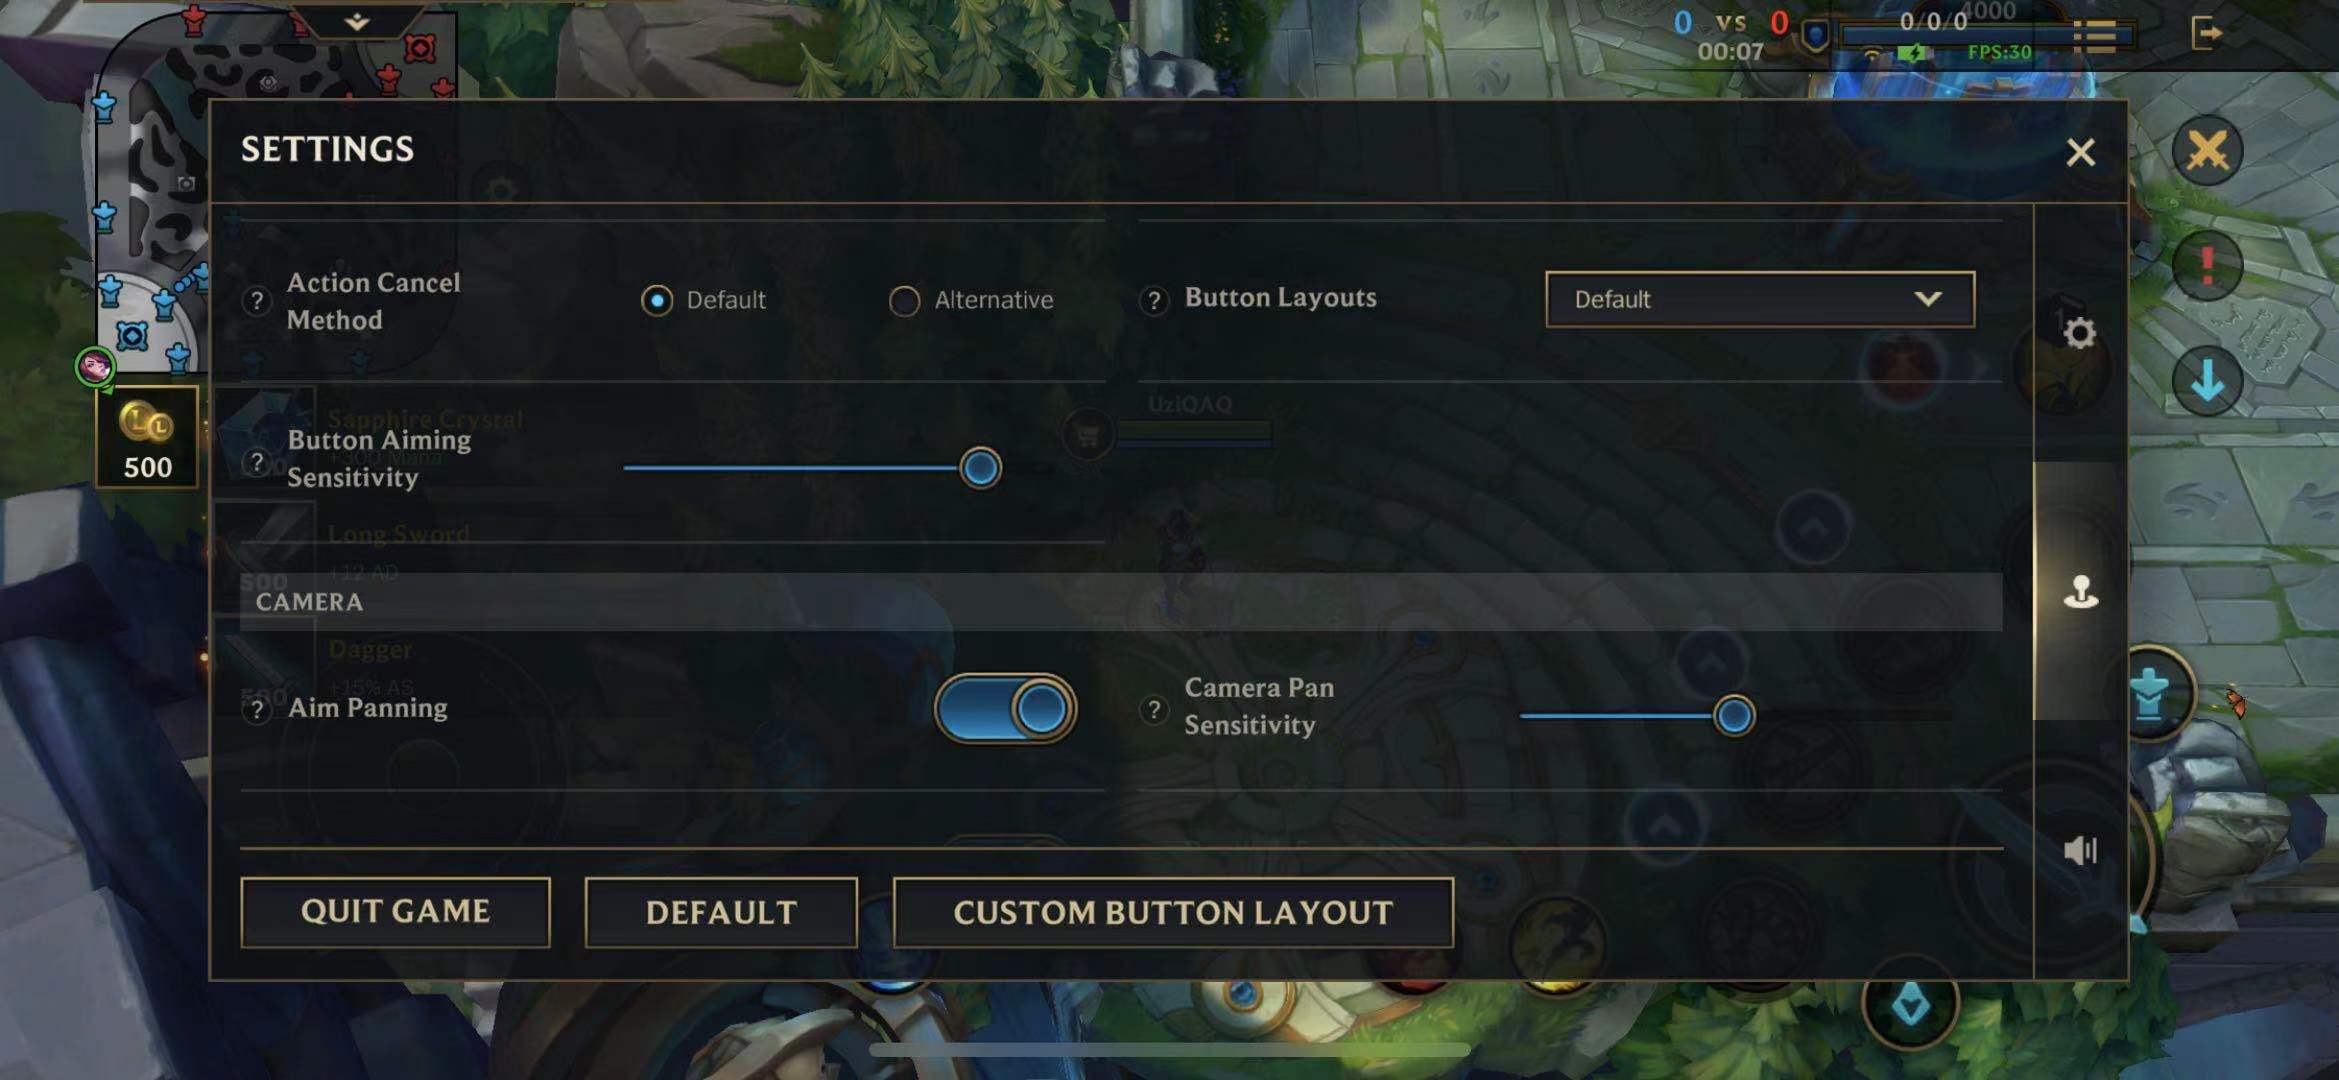The height and width of the screenshot is (1080, 2339).
Task: Collapse the minimap with top arrow
Action: (357, 21)
